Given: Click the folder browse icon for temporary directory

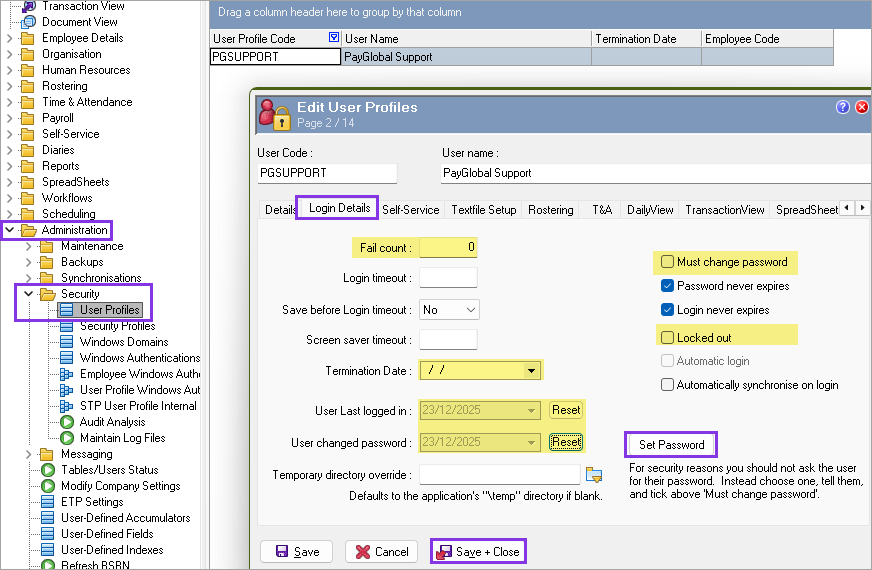Looking at the screenshot, I should [x=594, y=474].
